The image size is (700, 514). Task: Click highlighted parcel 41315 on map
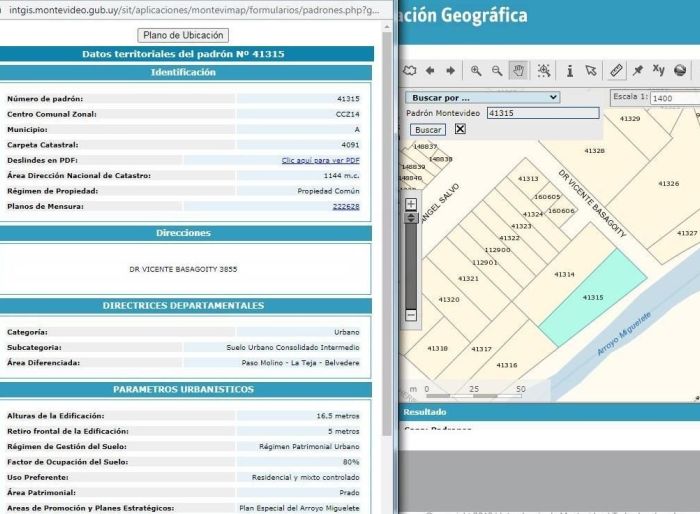[x=593, y=297]
